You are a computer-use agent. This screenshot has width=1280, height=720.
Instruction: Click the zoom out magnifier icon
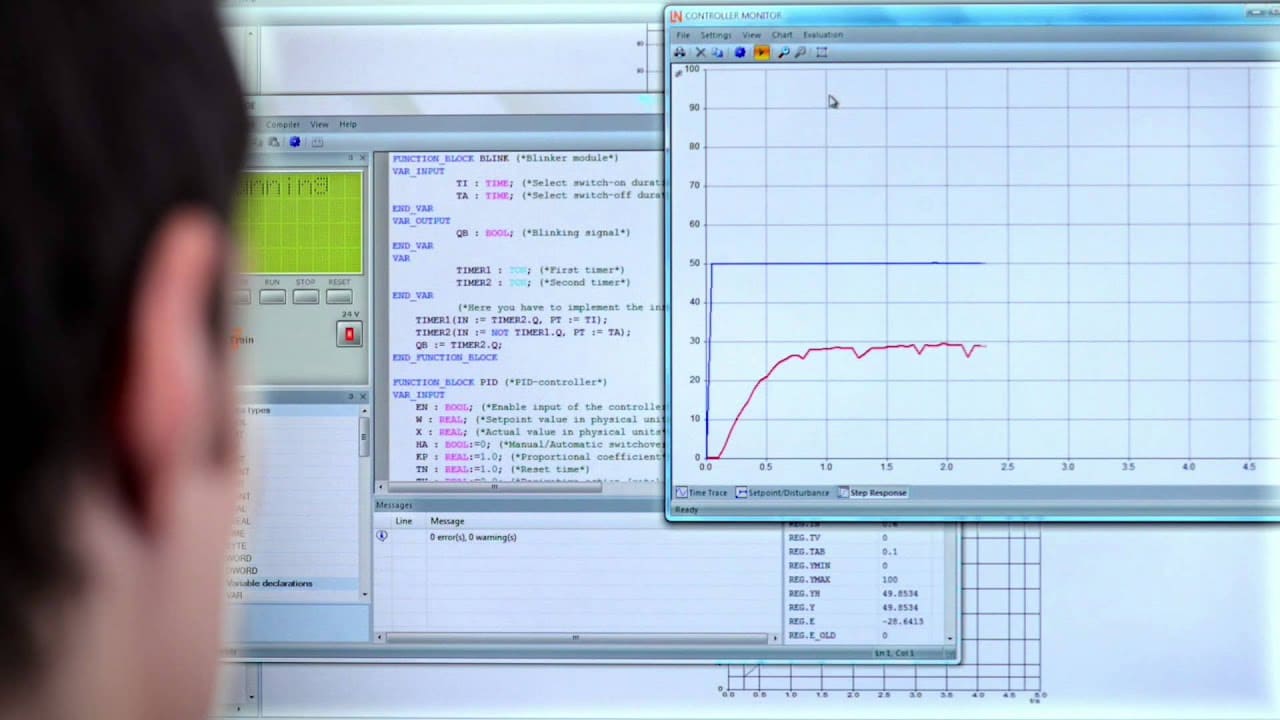click(x=800, y=52)
